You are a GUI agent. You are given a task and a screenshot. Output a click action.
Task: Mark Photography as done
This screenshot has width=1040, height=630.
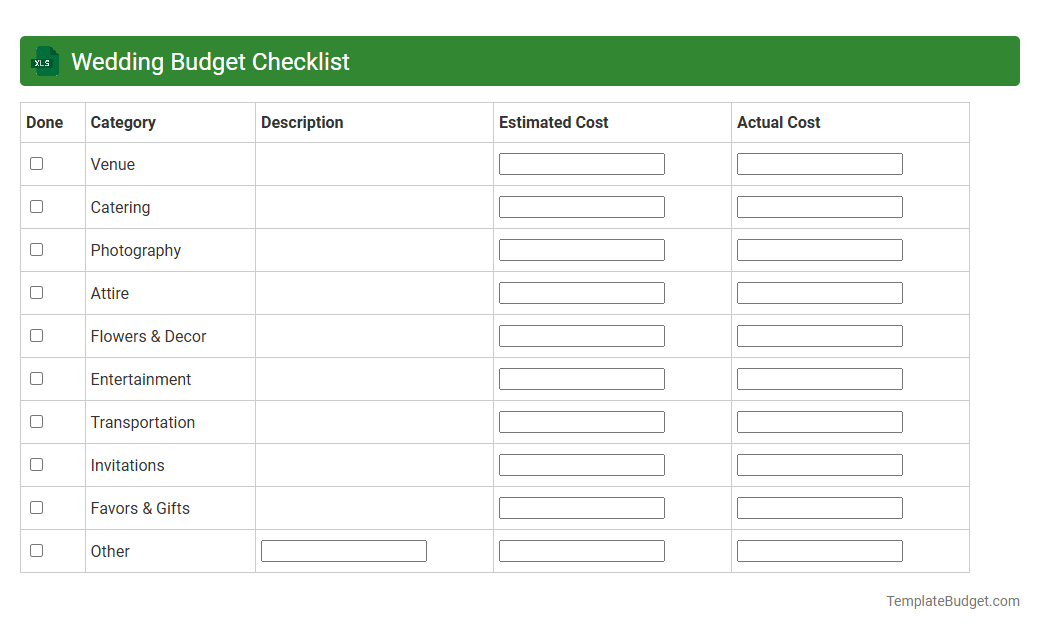[36, 249]
